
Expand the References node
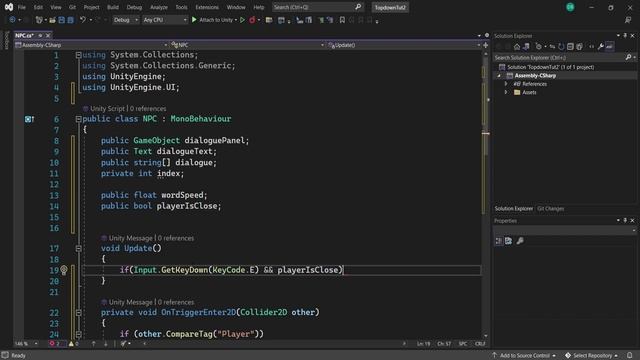506,84
